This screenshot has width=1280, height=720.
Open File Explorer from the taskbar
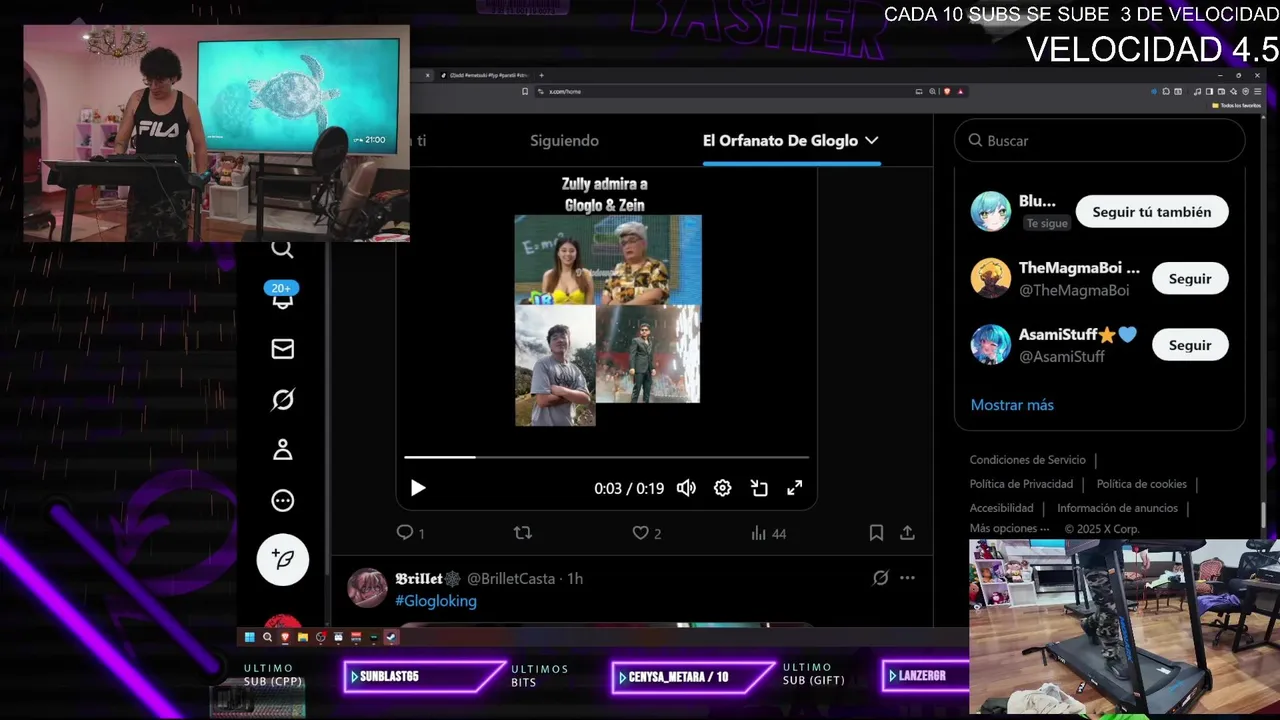(302, 637)
